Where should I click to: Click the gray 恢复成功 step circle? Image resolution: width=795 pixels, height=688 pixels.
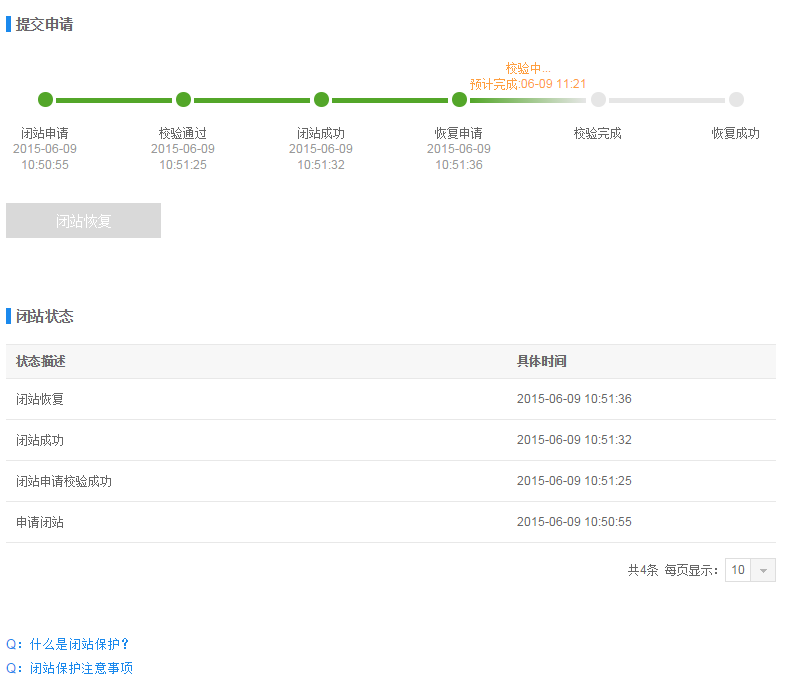pyautogui.click(x=736, y=99)
